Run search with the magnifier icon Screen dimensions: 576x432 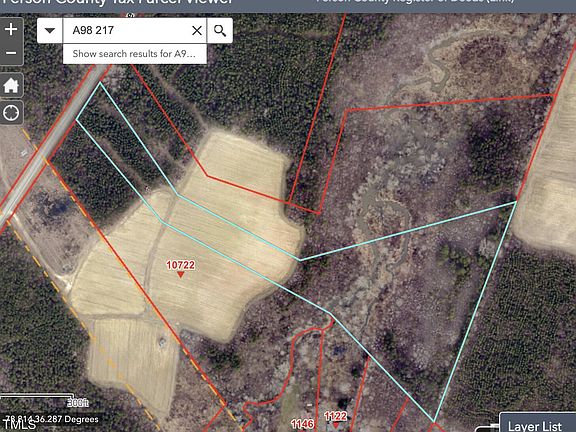[220, 30]
